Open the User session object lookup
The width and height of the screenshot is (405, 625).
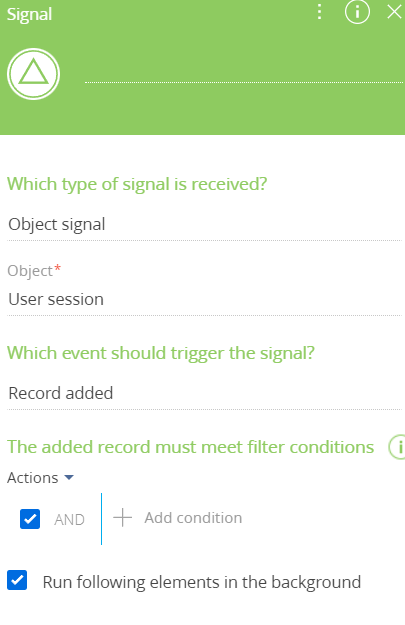click(x=204, y=300)
